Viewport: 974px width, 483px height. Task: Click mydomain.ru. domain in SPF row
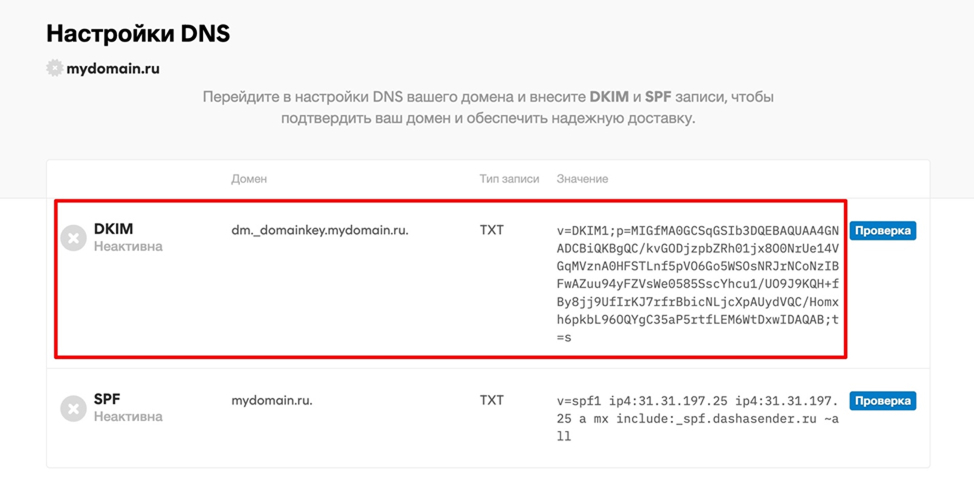pyautogui.click(x=271, y=400)
